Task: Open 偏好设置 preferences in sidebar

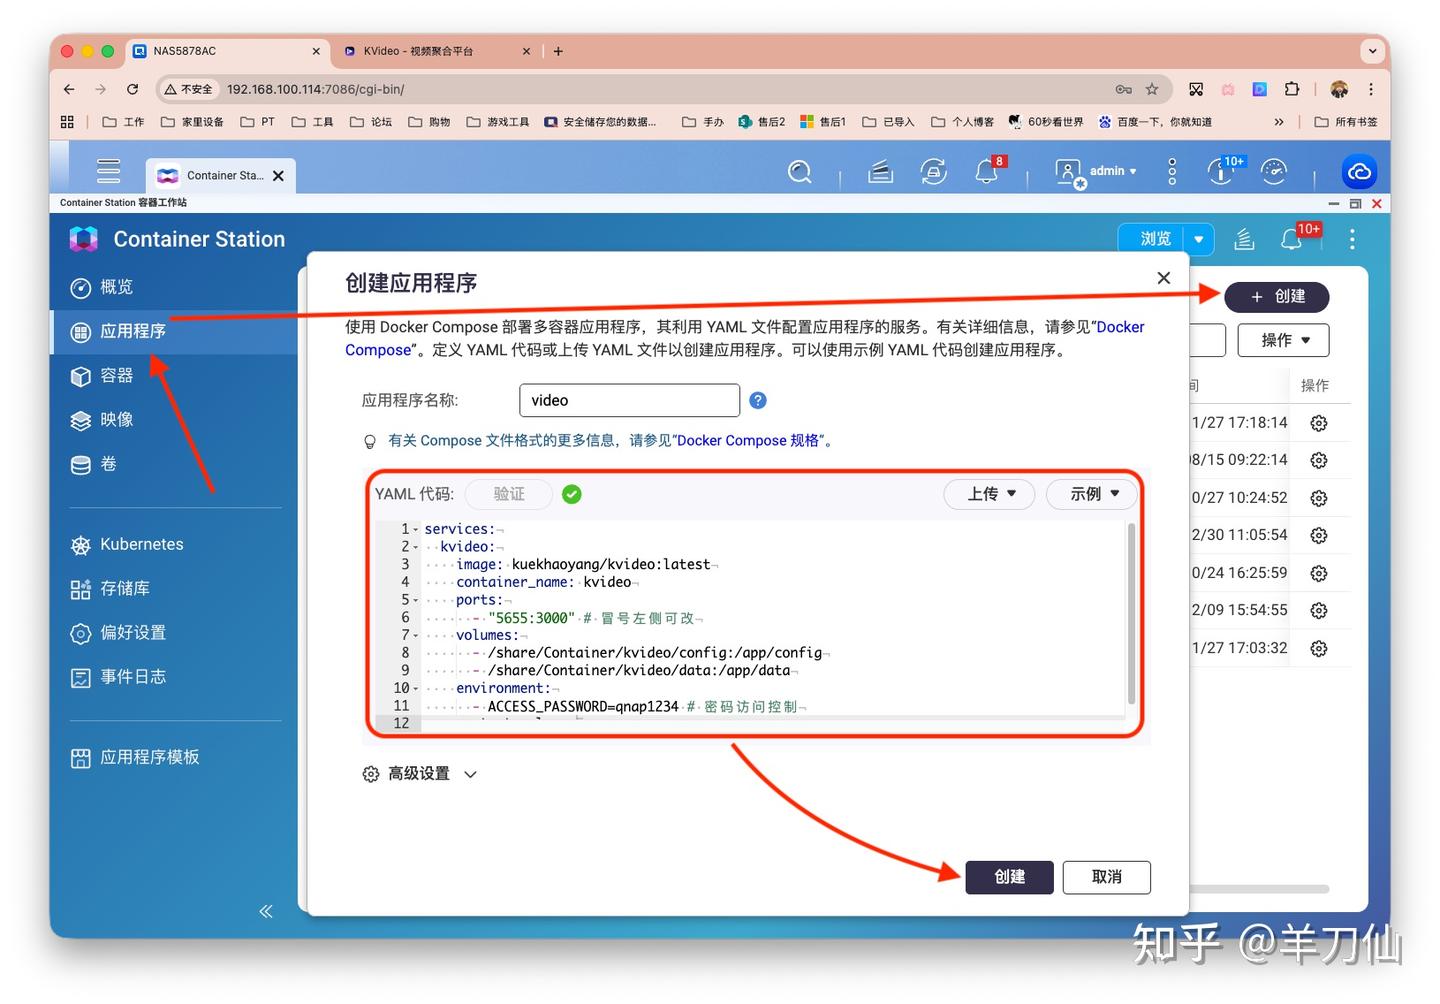Action: point(131,633)
